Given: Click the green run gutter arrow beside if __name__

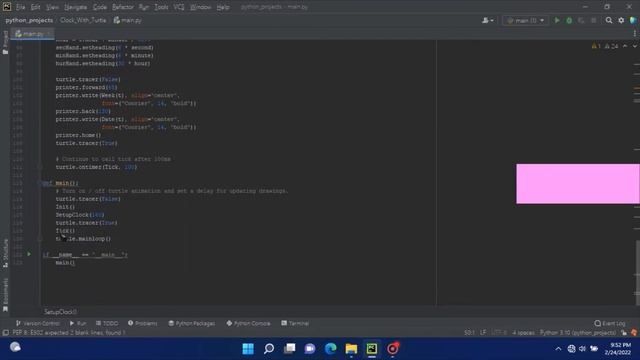Looking at the screenshot, I should click(x=29, y=254).
